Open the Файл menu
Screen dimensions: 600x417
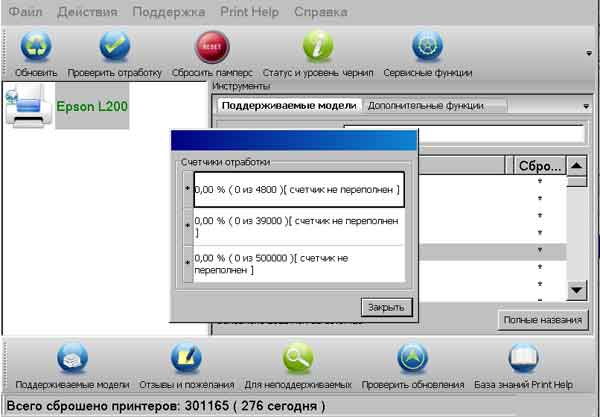click(26, 12)
